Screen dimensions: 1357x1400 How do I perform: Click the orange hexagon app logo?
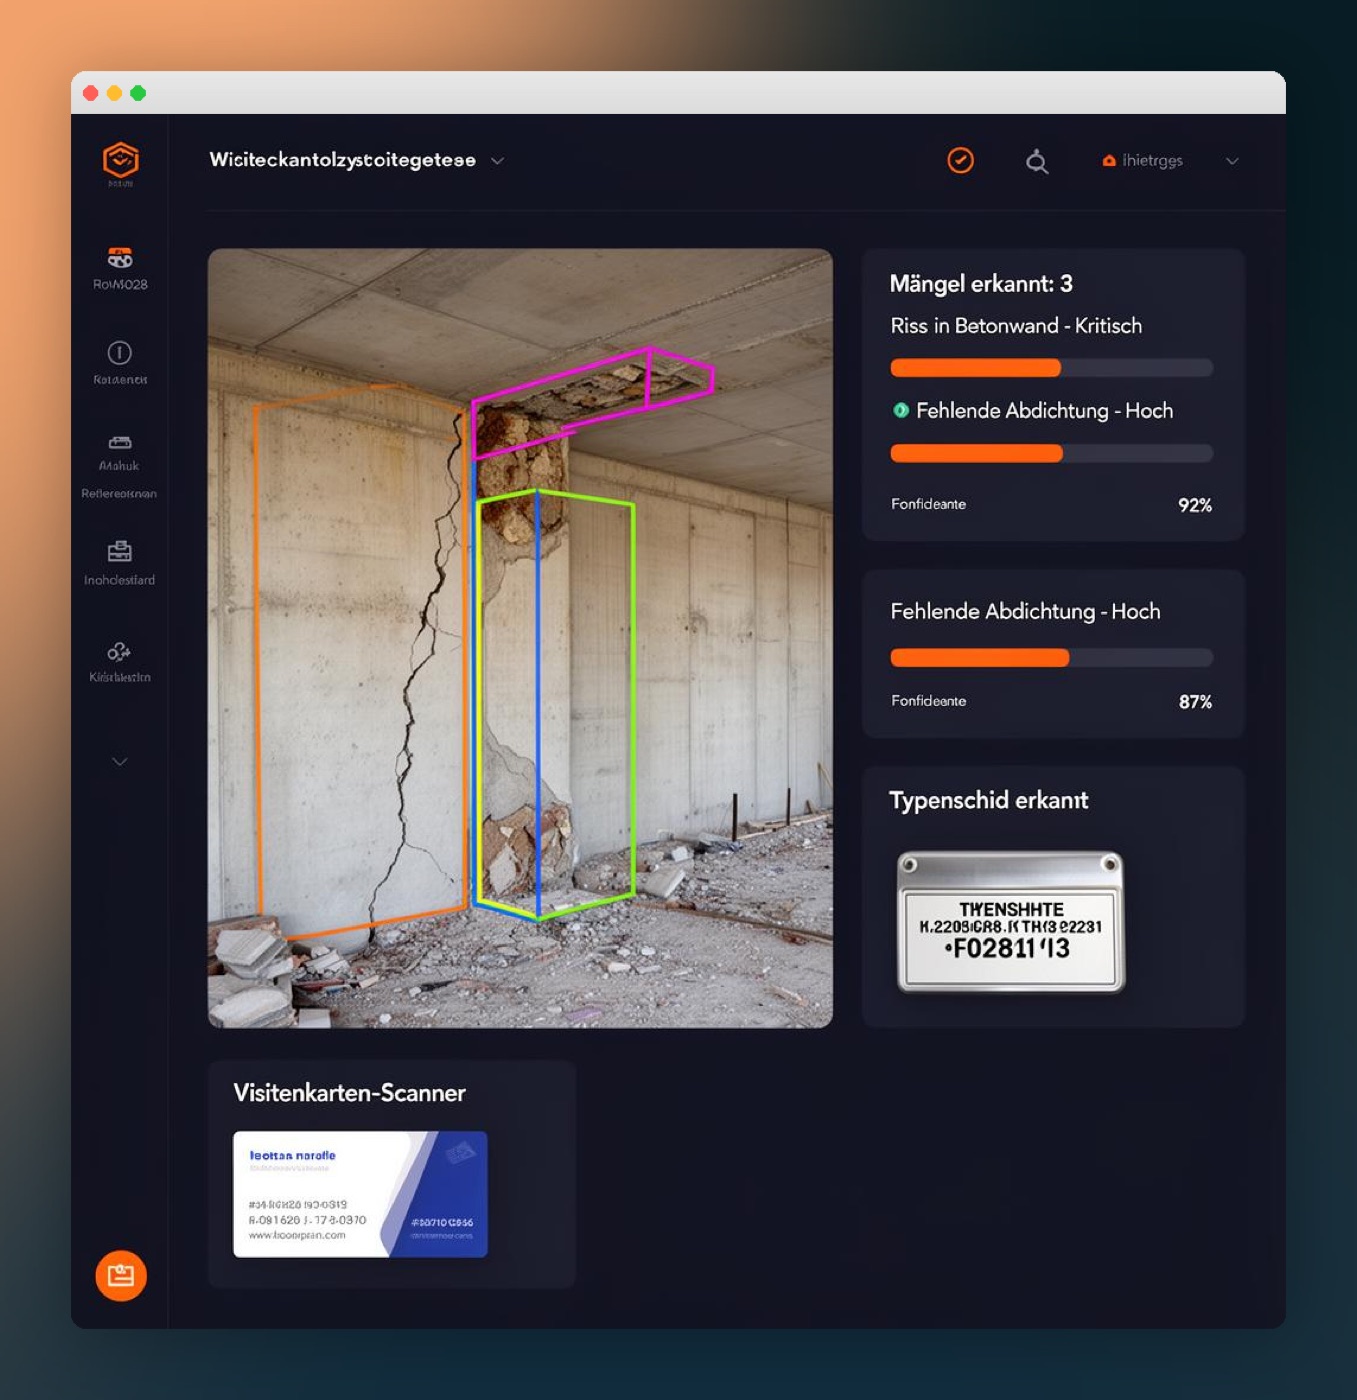click(x=120, y=161)
